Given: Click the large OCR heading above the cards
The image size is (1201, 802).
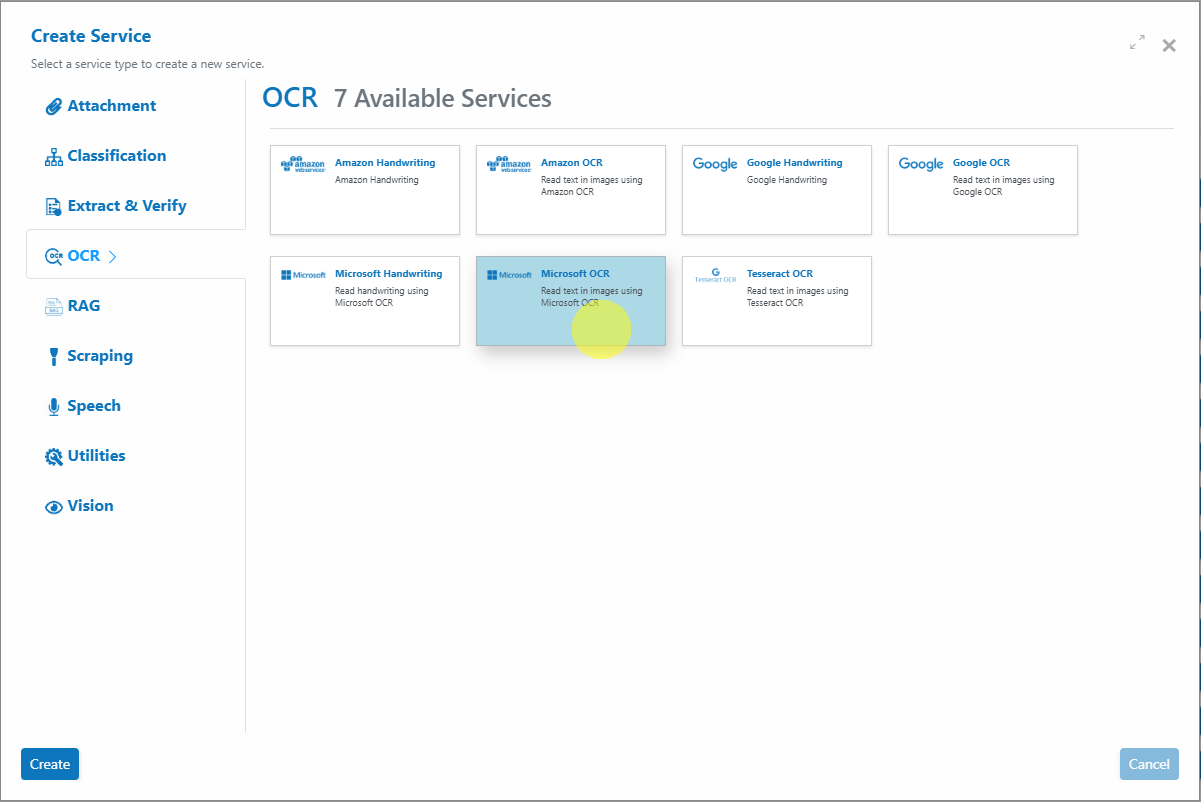Looking at the screenshot, I should pos(290,98).
